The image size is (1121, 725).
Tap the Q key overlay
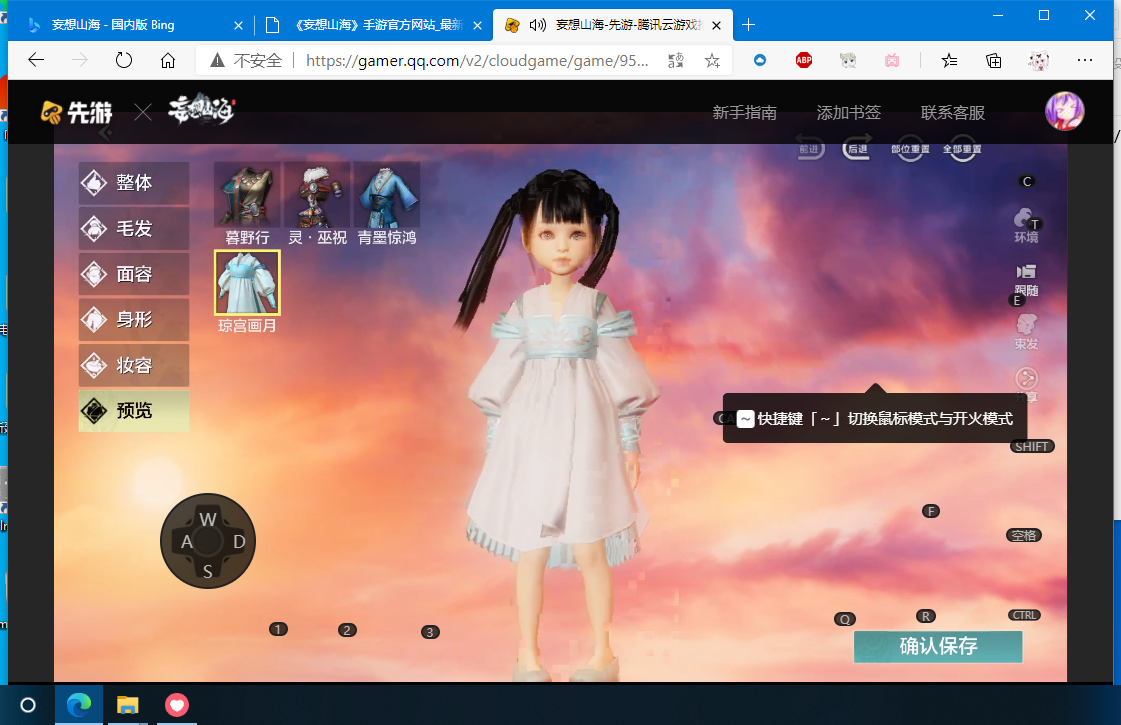click(x=845, y=619)
